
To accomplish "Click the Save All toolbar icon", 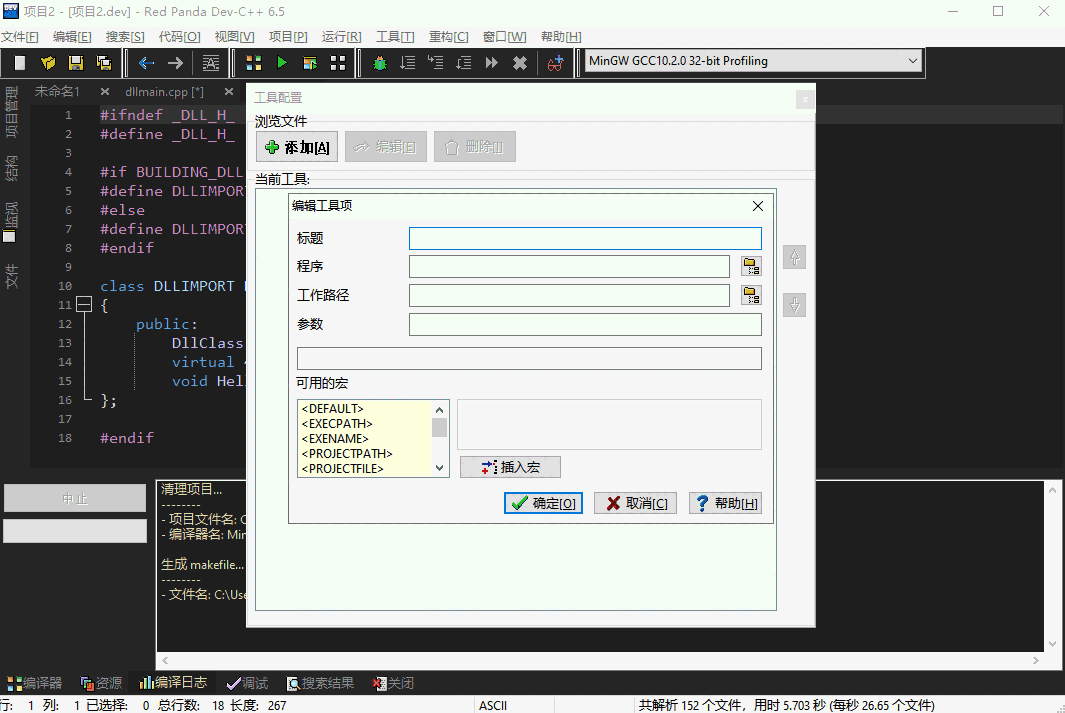I will [x=105, y=62].
